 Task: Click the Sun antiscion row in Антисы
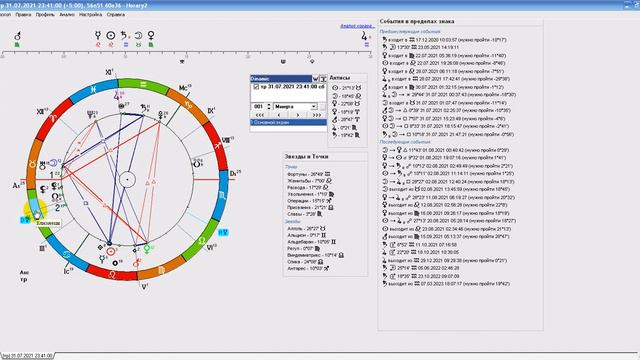coord(347,88)
